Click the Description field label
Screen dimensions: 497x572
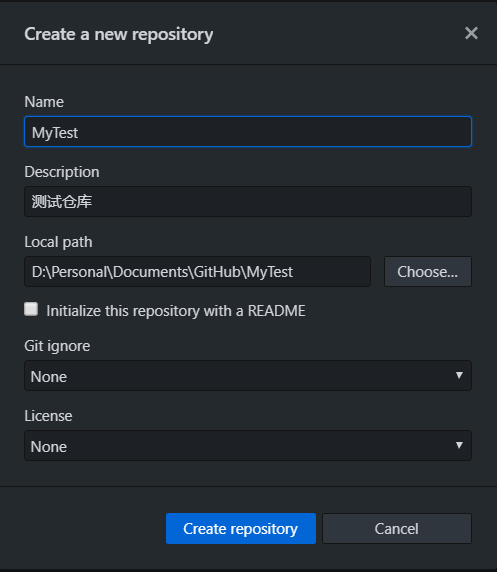62,172
